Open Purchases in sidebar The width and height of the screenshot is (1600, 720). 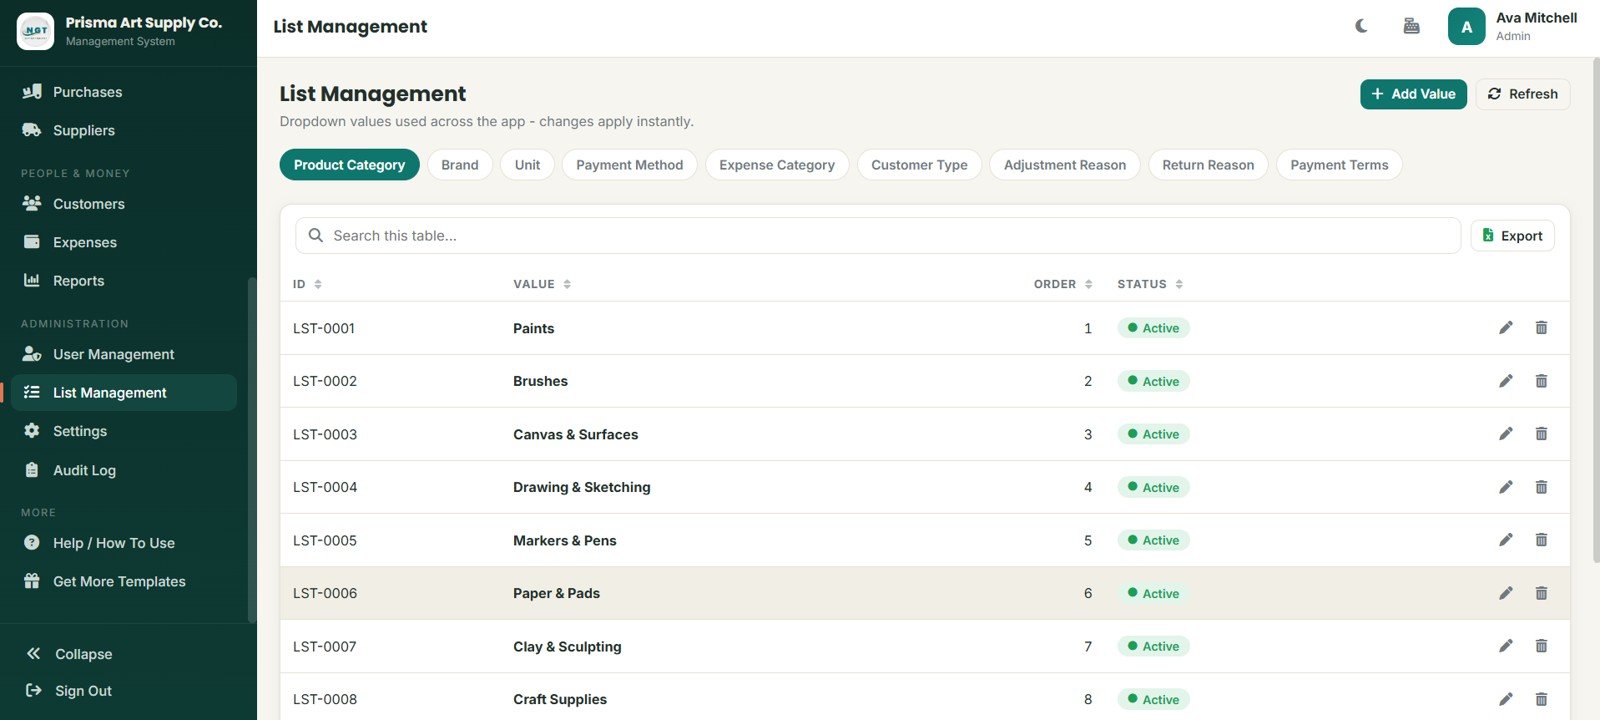(124, 92)
